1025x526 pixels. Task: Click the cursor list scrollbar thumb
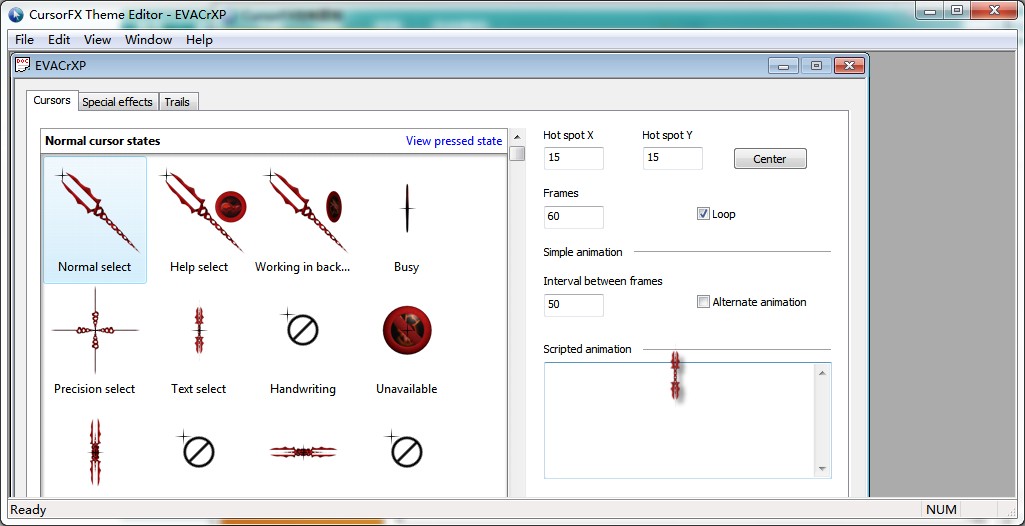click(x=517, y=154)
